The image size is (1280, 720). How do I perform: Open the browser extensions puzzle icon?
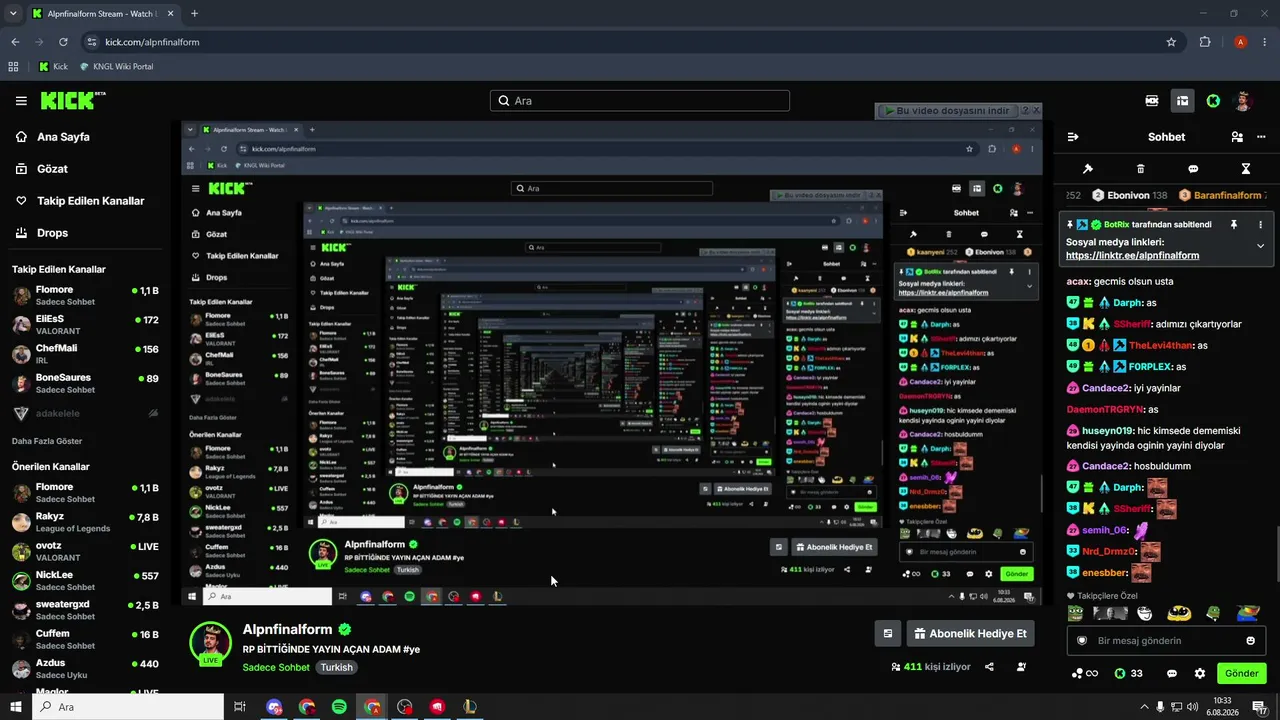1205,42
